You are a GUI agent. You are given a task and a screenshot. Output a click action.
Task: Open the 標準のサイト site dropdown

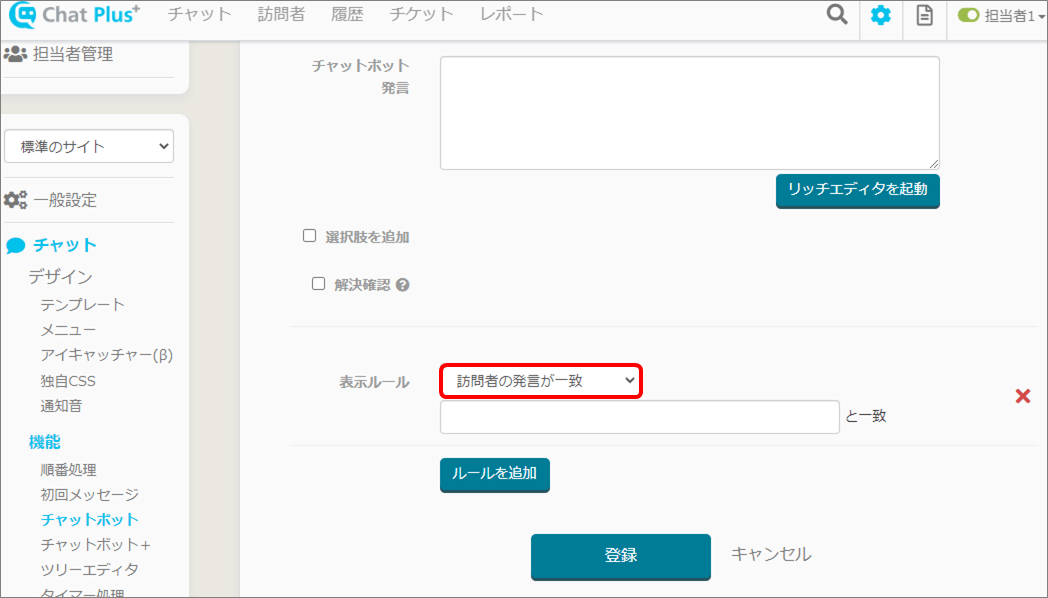pos(89,146)
